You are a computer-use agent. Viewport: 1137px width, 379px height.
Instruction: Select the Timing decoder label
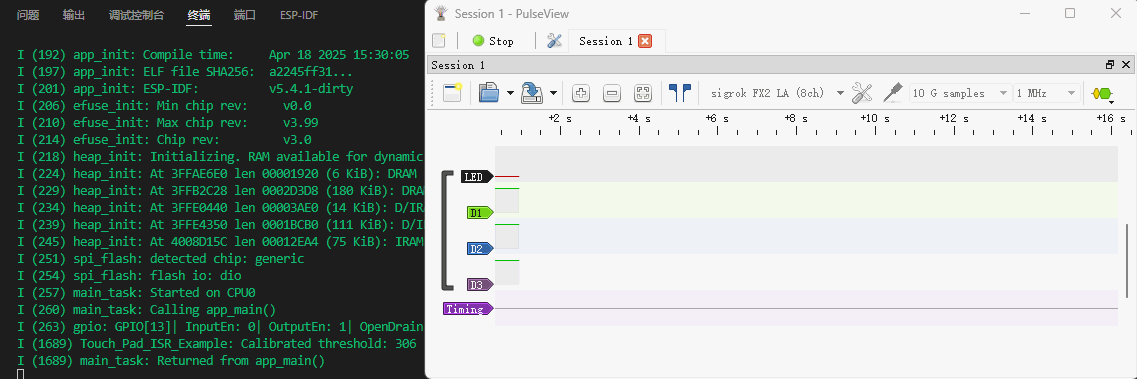(468, 309)
